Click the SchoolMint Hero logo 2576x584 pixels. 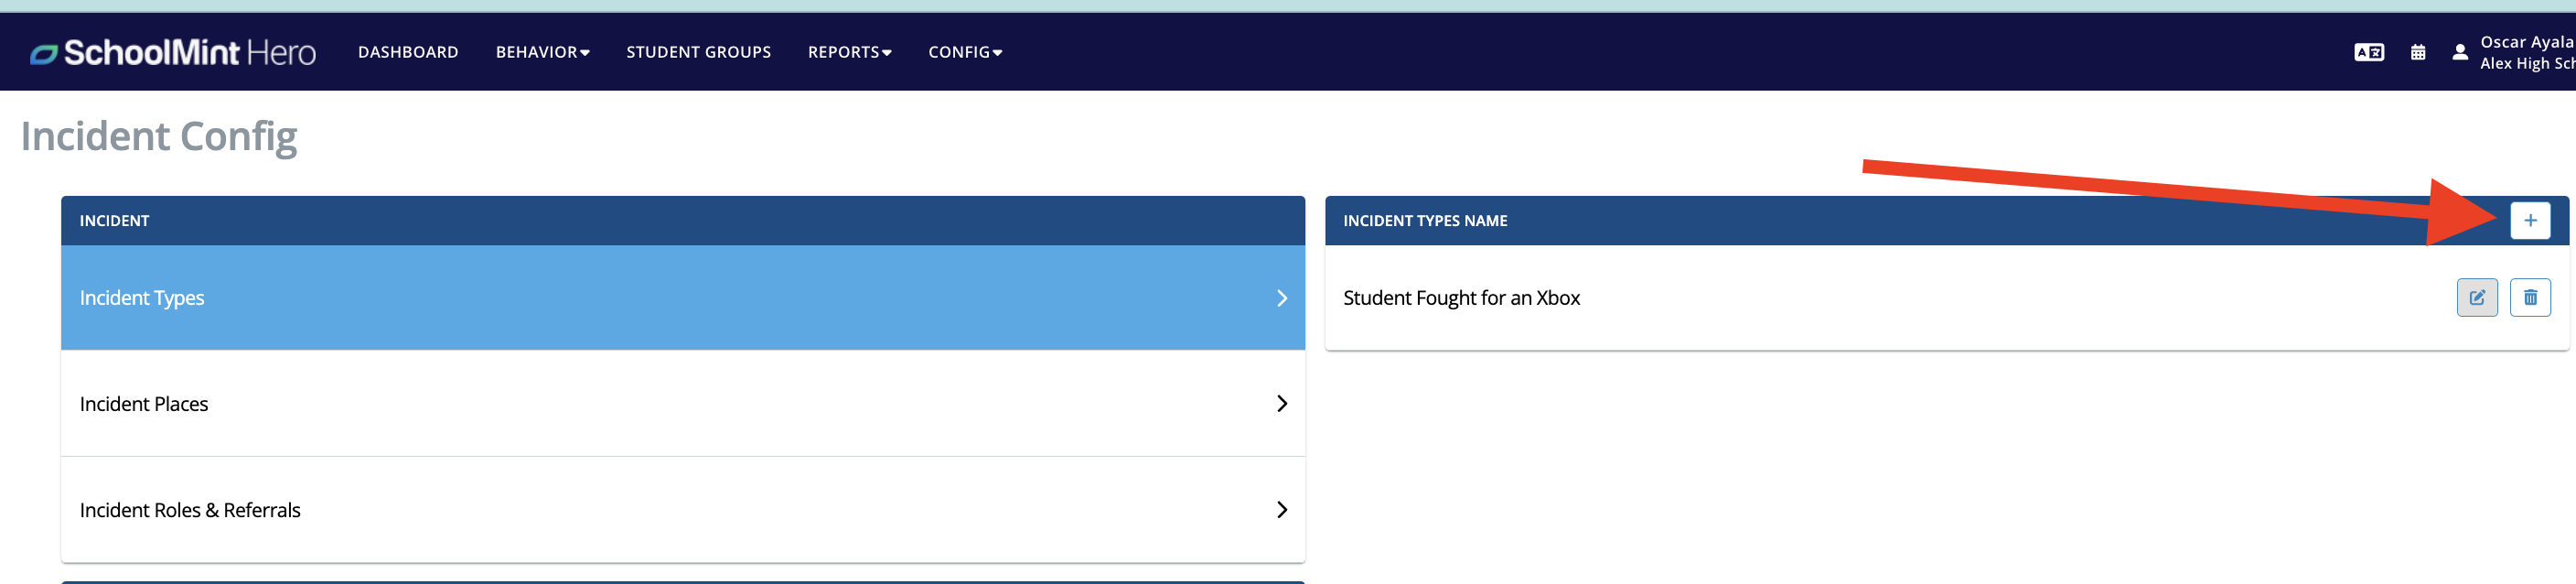pyautogui.click(x=173, y=52)
